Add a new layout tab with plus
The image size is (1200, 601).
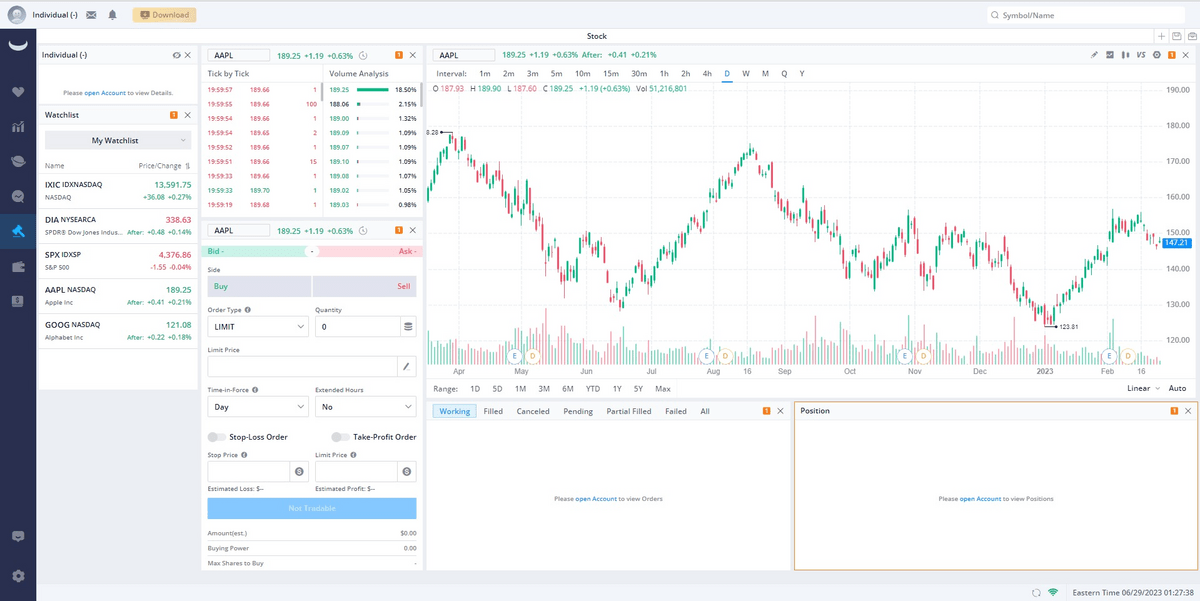[1161, 36]
